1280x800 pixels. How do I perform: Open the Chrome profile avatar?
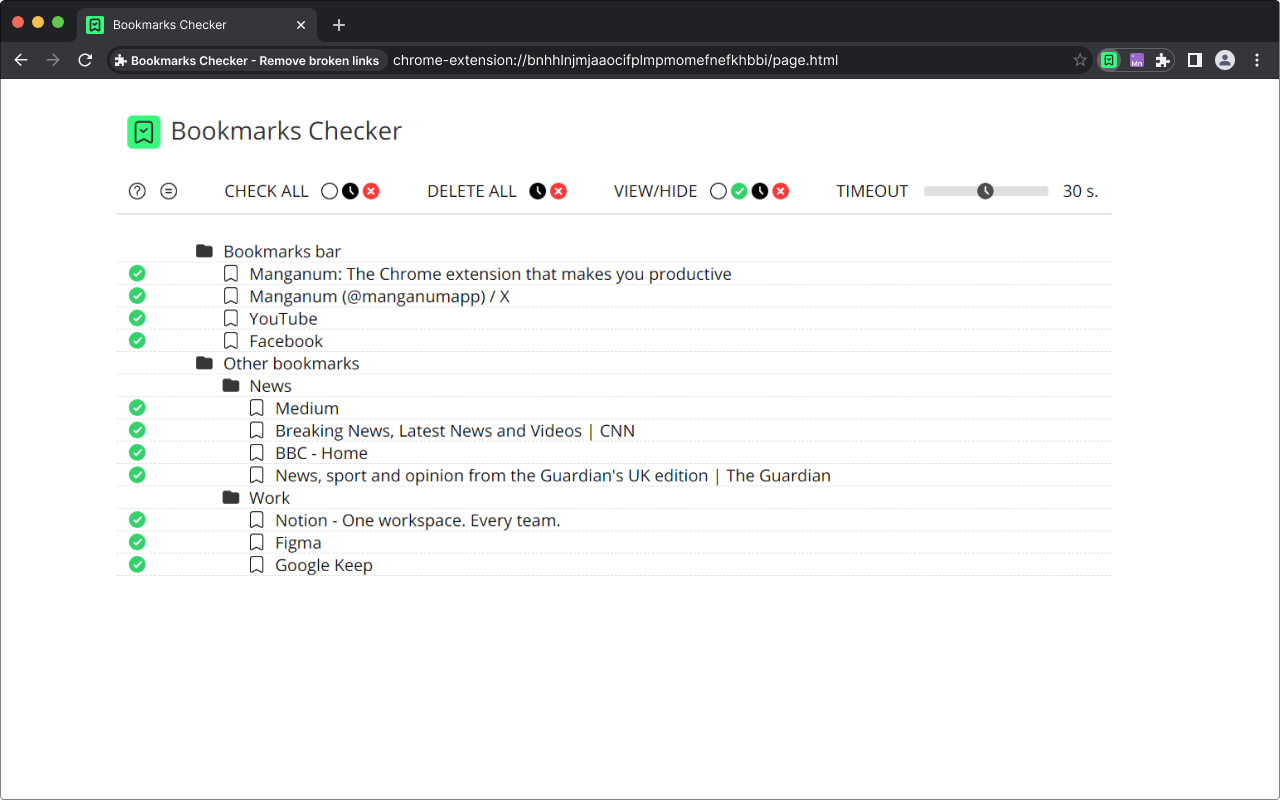[1225, 60]
